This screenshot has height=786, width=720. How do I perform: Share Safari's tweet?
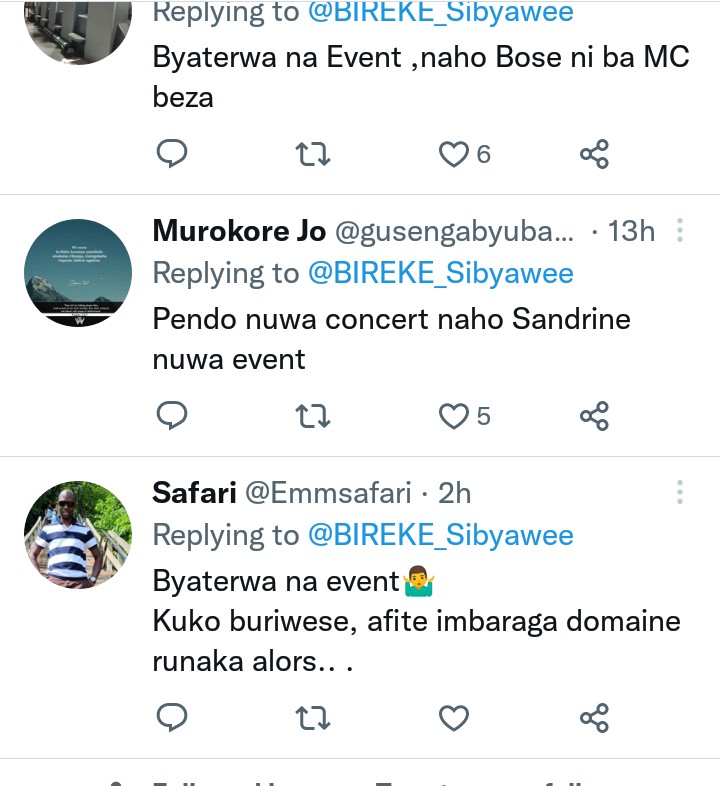click(594, 717)
